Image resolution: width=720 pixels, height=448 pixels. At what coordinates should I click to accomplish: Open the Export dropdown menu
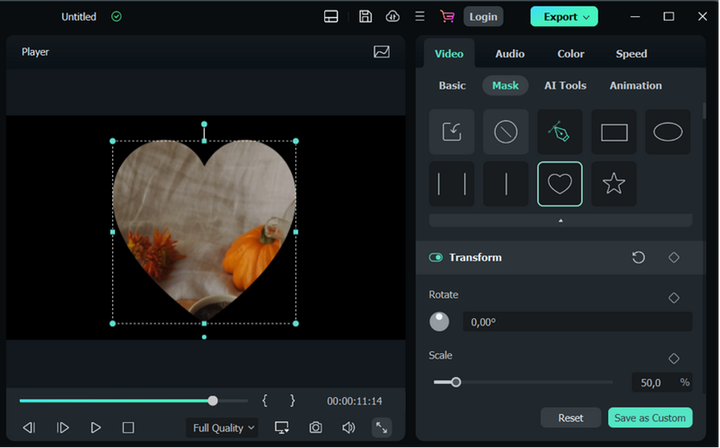click(x=564, y=17)
